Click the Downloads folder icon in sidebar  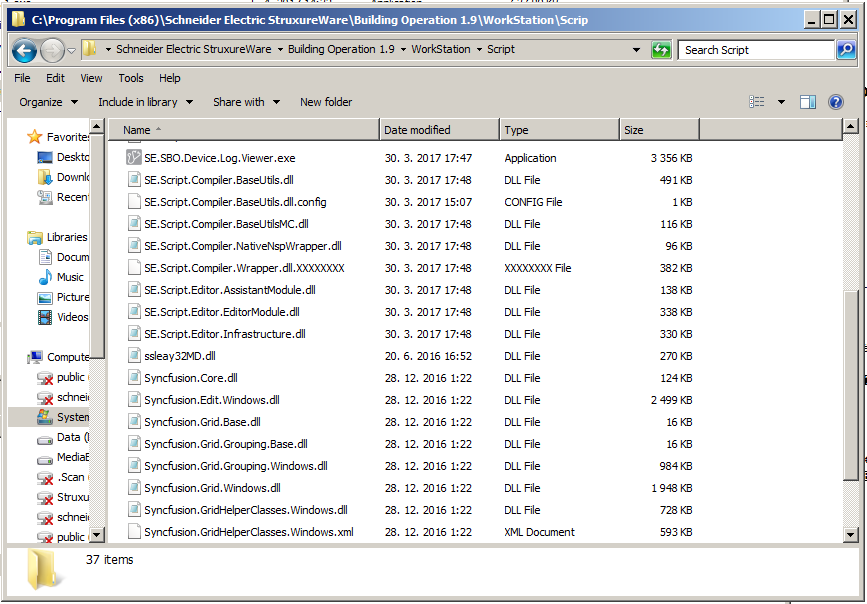(45, 177)
